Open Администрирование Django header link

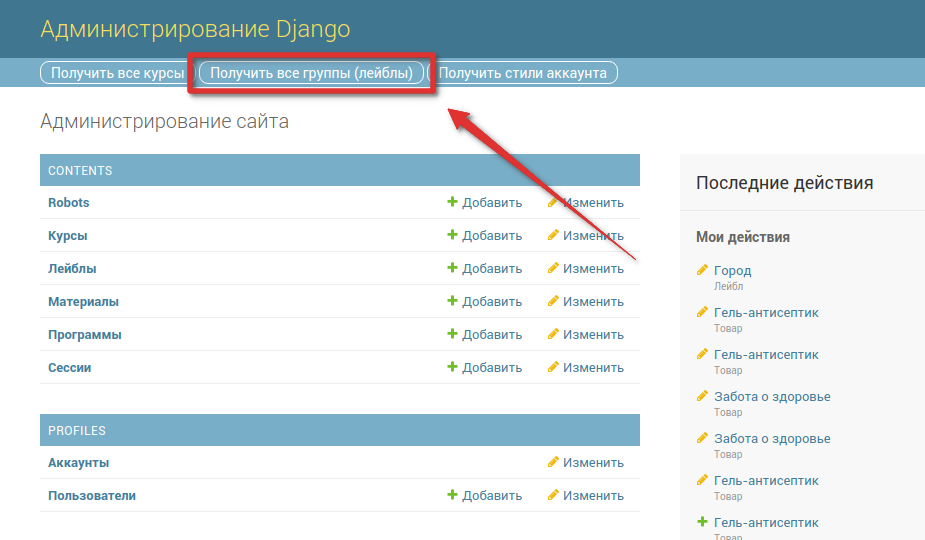click(195, 29)
